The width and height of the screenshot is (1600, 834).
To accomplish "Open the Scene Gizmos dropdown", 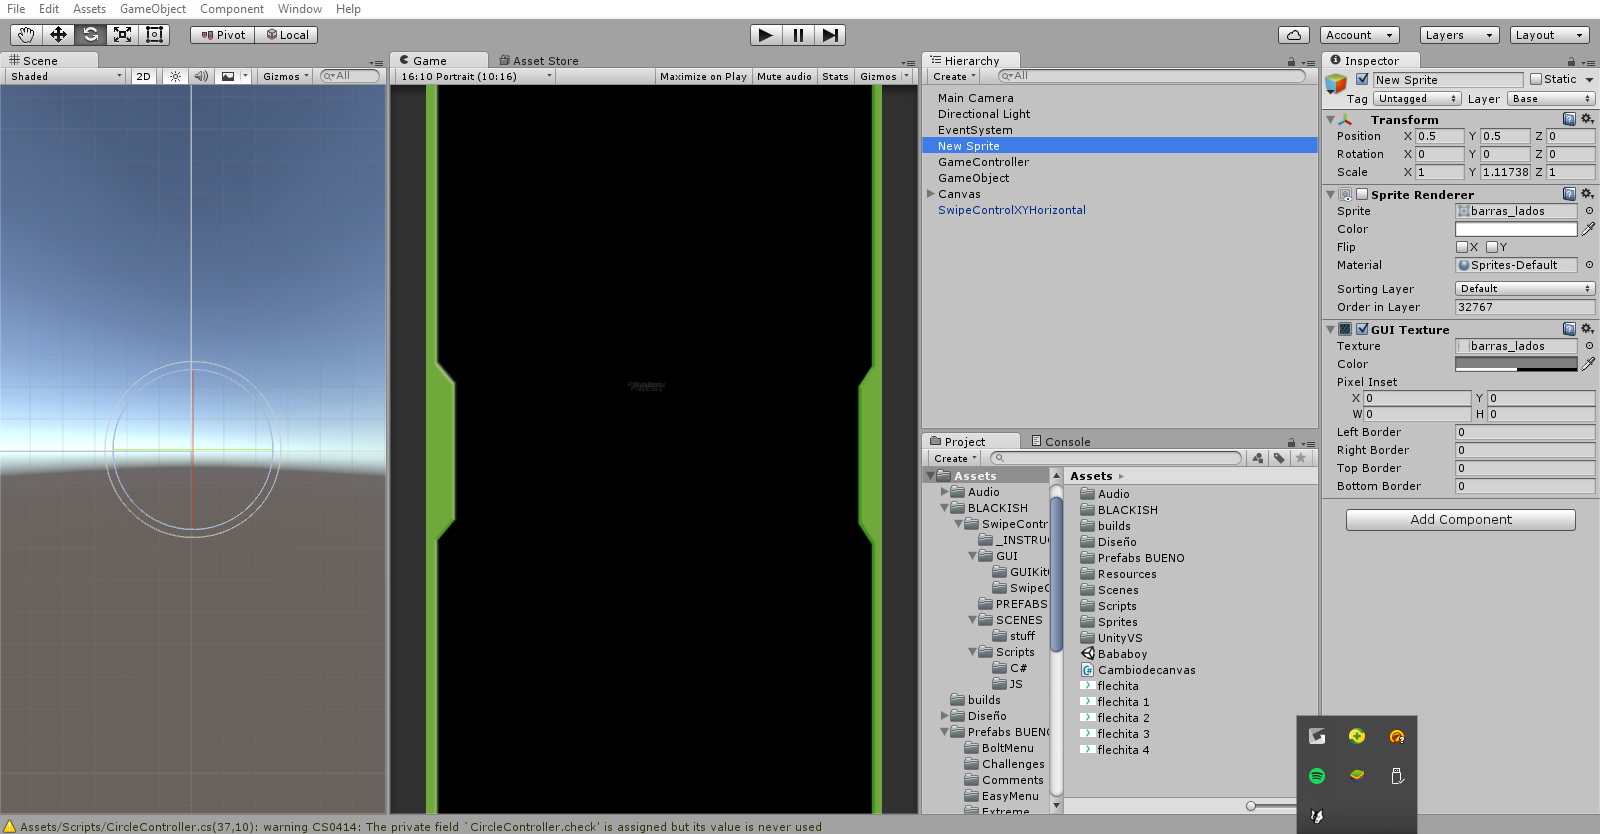I will [286, 76].
